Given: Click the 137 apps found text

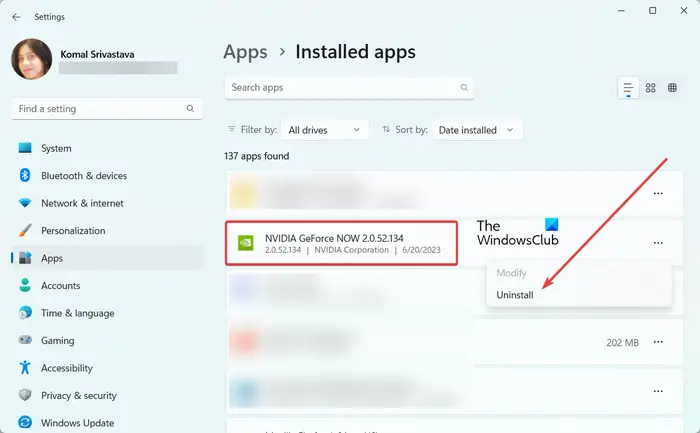Looking at the screenshot, I should coord(257,156).
